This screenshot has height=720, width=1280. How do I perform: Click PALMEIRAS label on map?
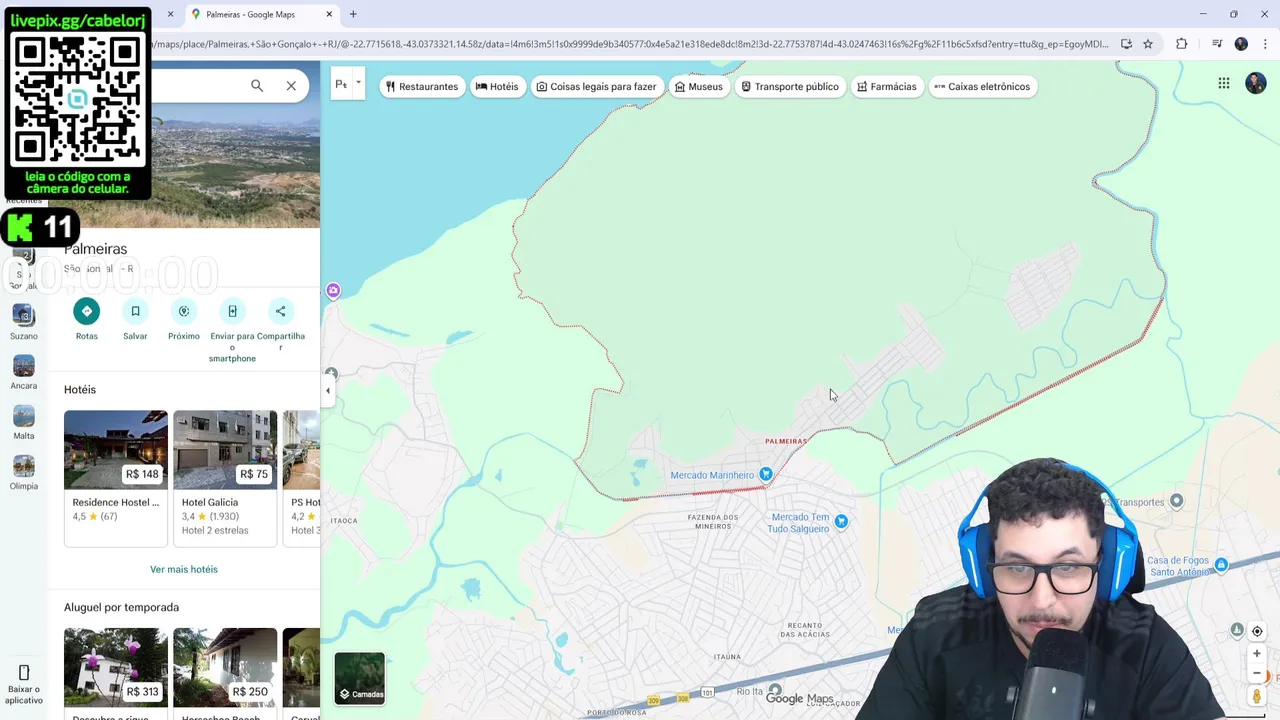pos(786,441)
